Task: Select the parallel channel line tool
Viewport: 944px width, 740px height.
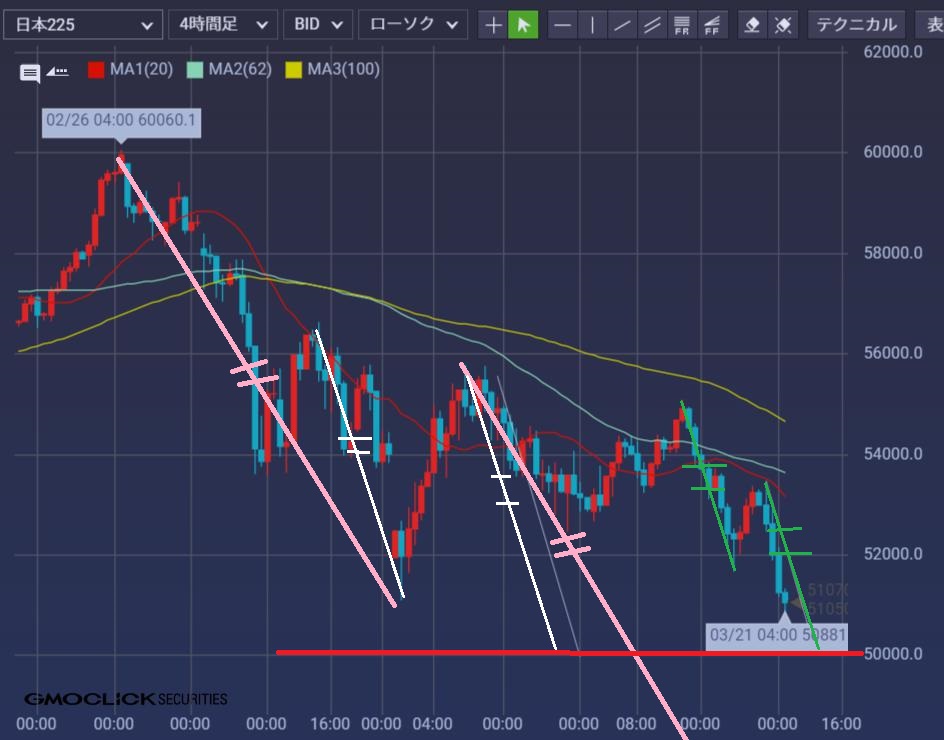Action: coord(653,25)
